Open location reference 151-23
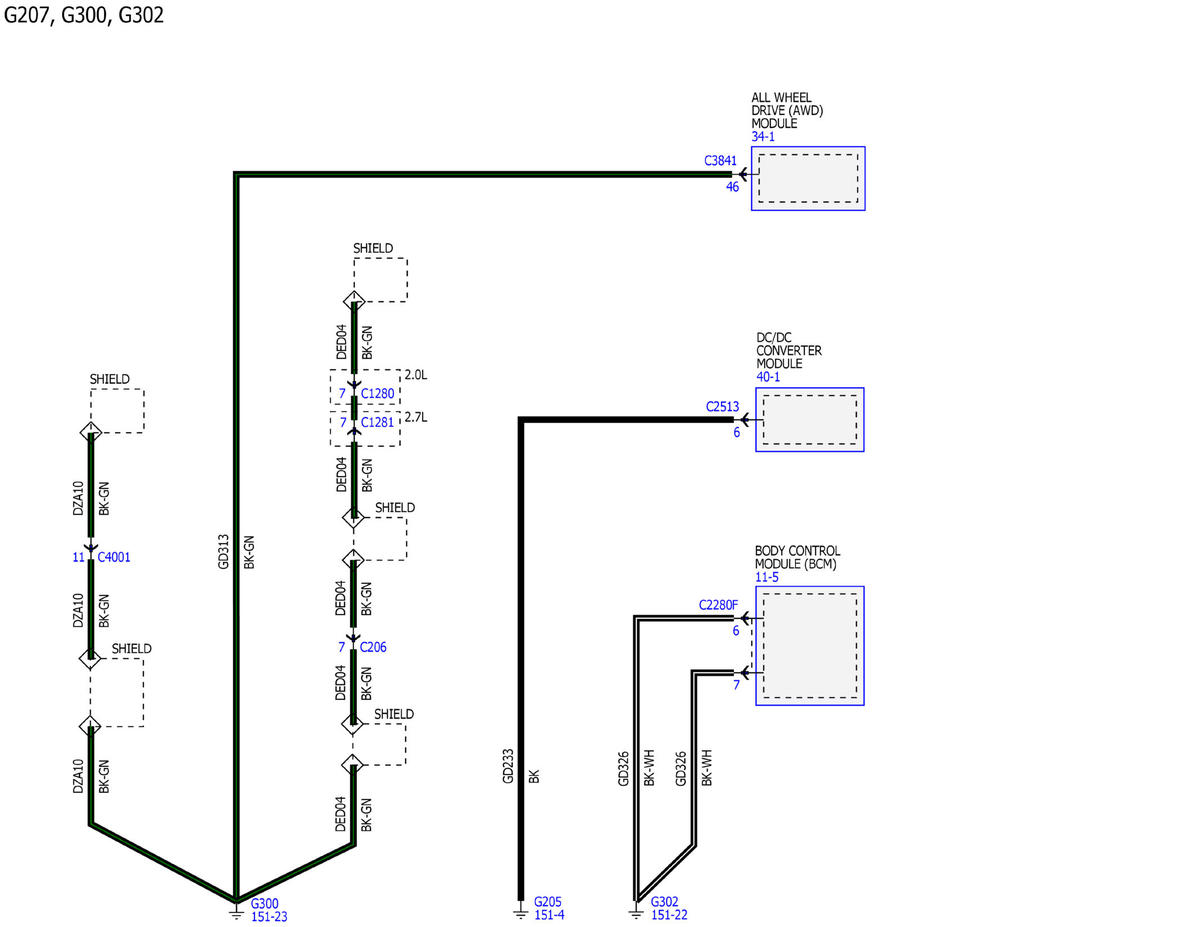The height and width of the screenshot is (927, 1200). [x=269, y=915]
